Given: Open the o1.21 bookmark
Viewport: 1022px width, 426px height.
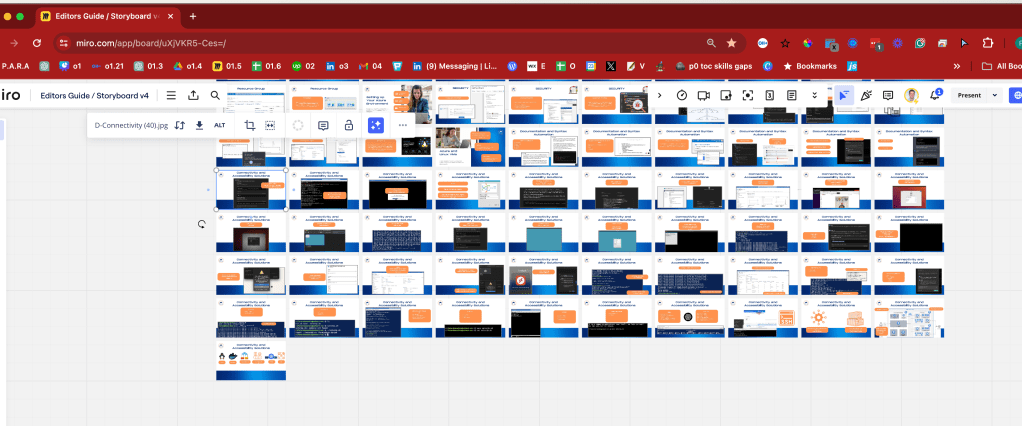Looking at the screenshot, I should pos(107,66).
